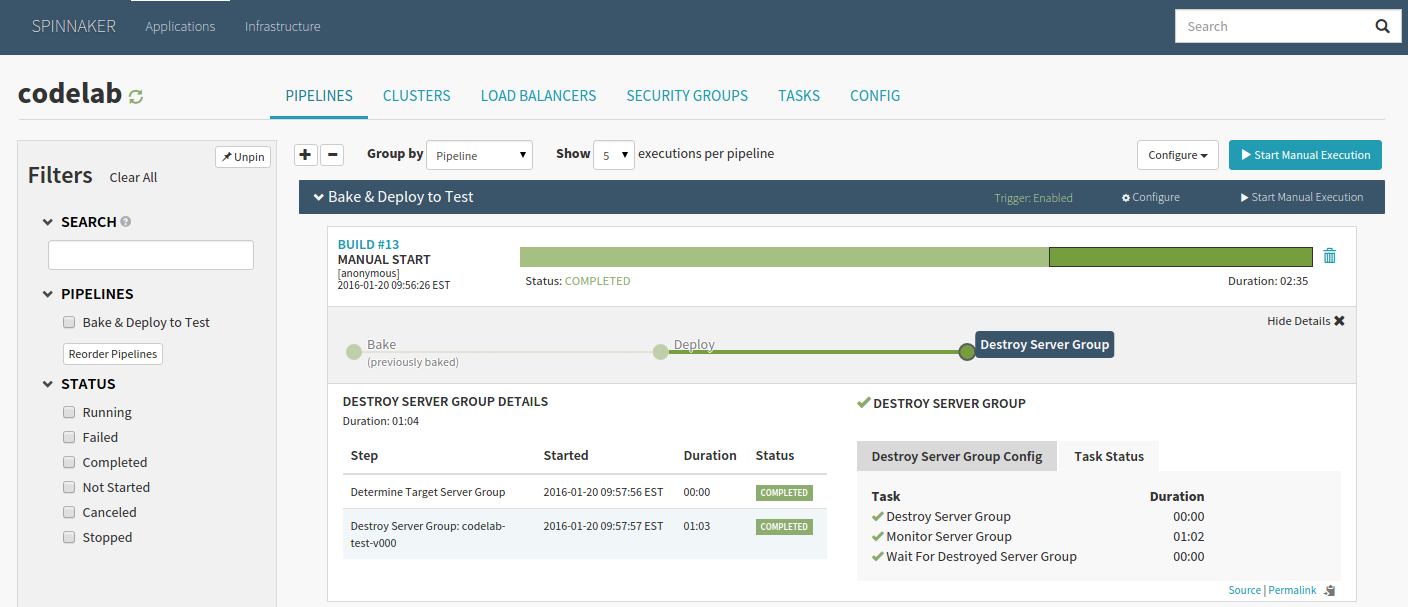Click Configure in the pipeline header bar
This screenshot has height=607, width=1408.
pyautogui.click(x=1151, y=197)
